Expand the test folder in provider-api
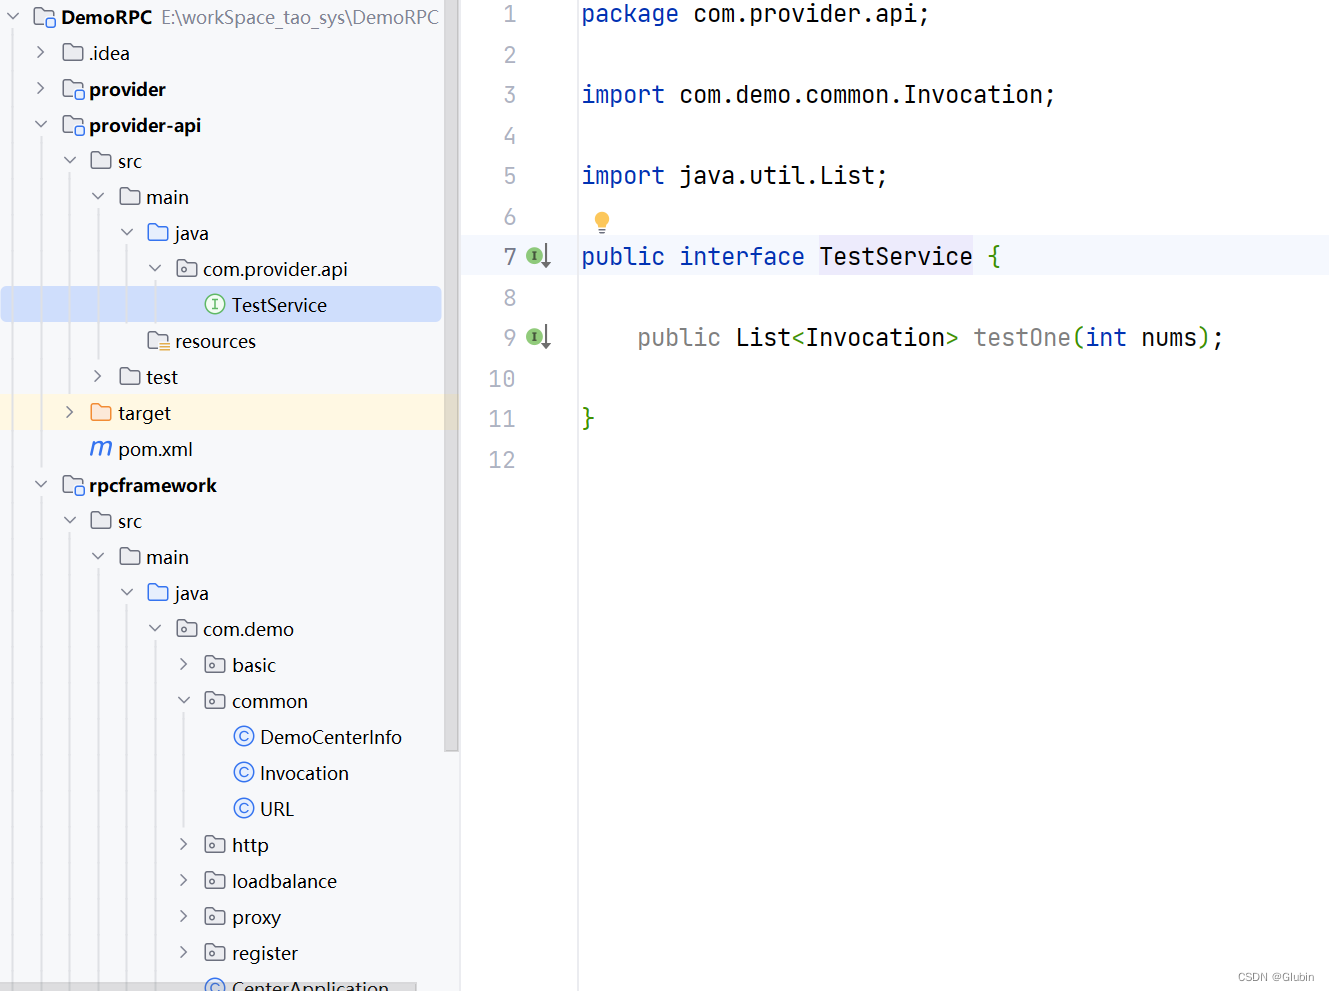 point(97,376)
